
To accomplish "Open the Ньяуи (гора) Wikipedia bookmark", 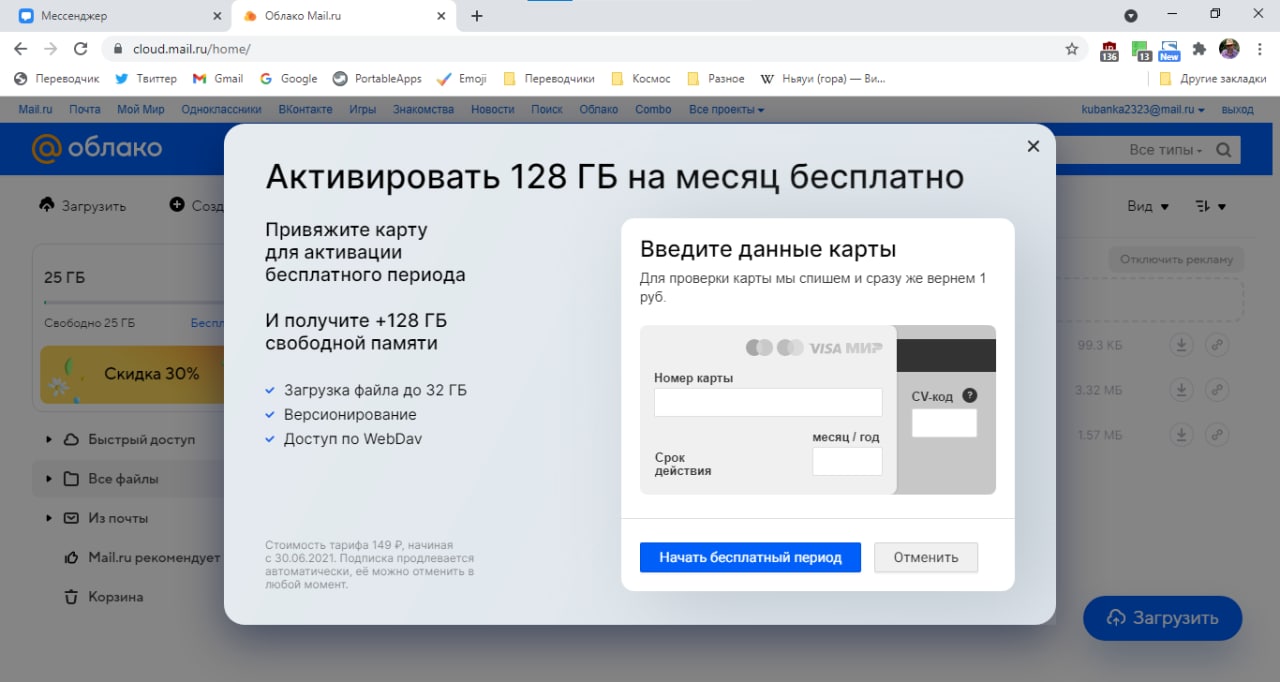I will pos(822,78).
